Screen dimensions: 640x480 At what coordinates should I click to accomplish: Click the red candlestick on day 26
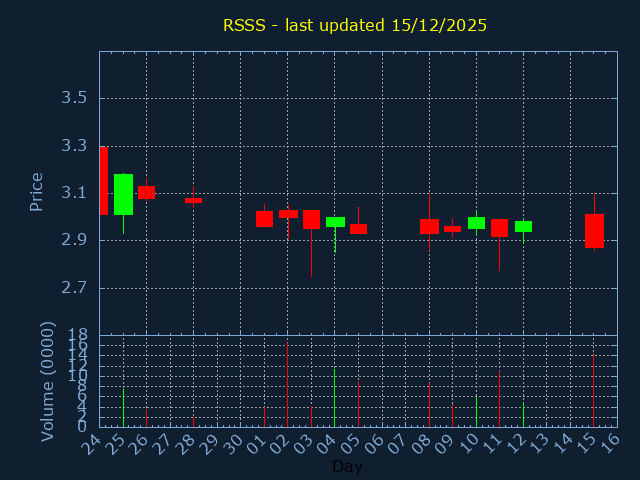[x=146, y=192]
